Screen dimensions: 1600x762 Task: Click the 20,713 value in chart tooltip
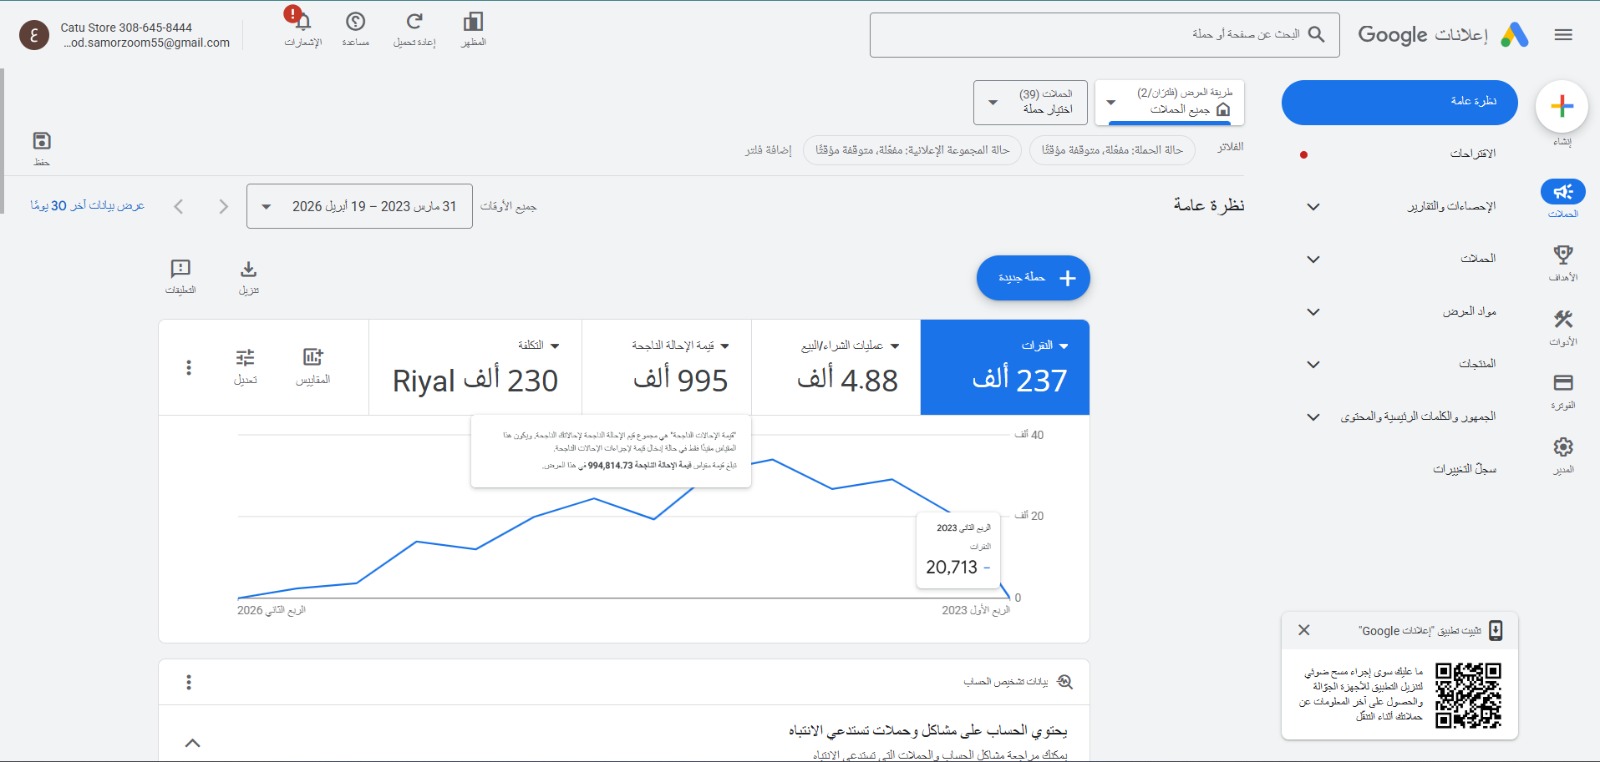coord(951,567)
